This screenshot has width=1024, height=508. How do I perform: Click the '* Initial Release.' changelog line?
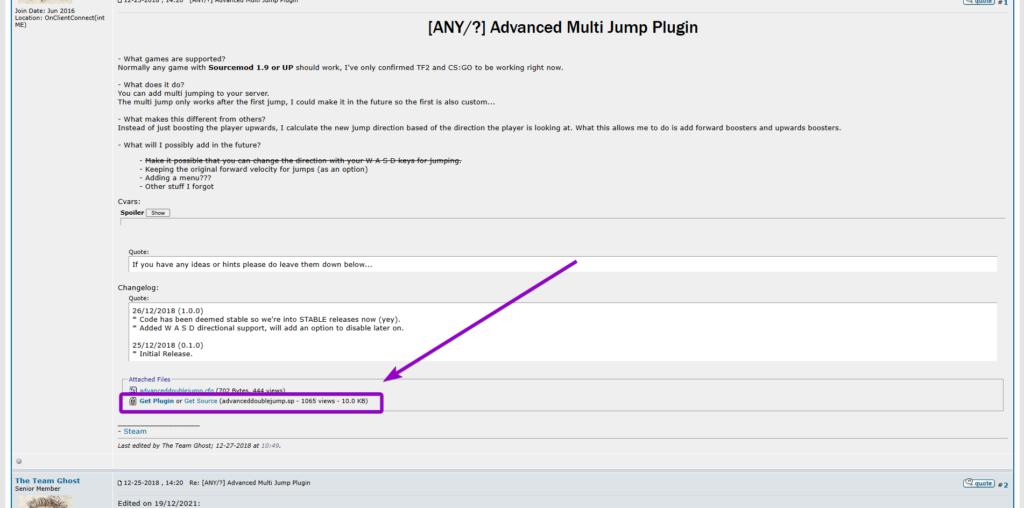coord(163,354)
